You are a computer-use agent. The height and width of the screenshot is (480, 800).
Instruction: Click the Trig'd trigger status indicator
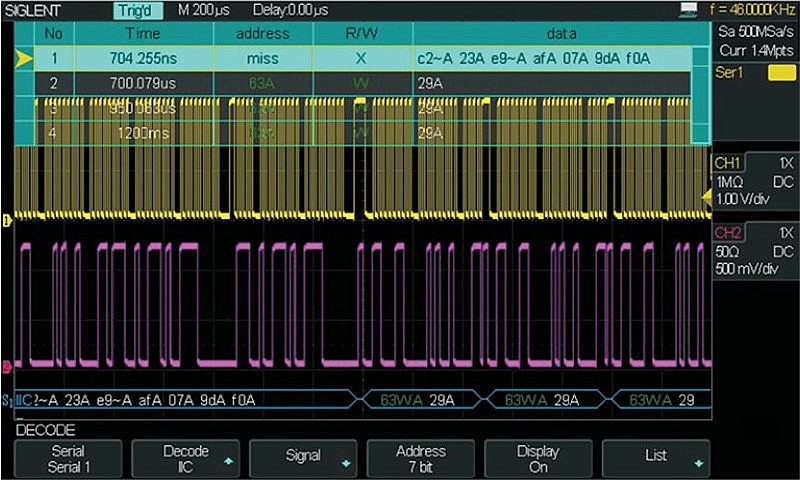(139, 11)
